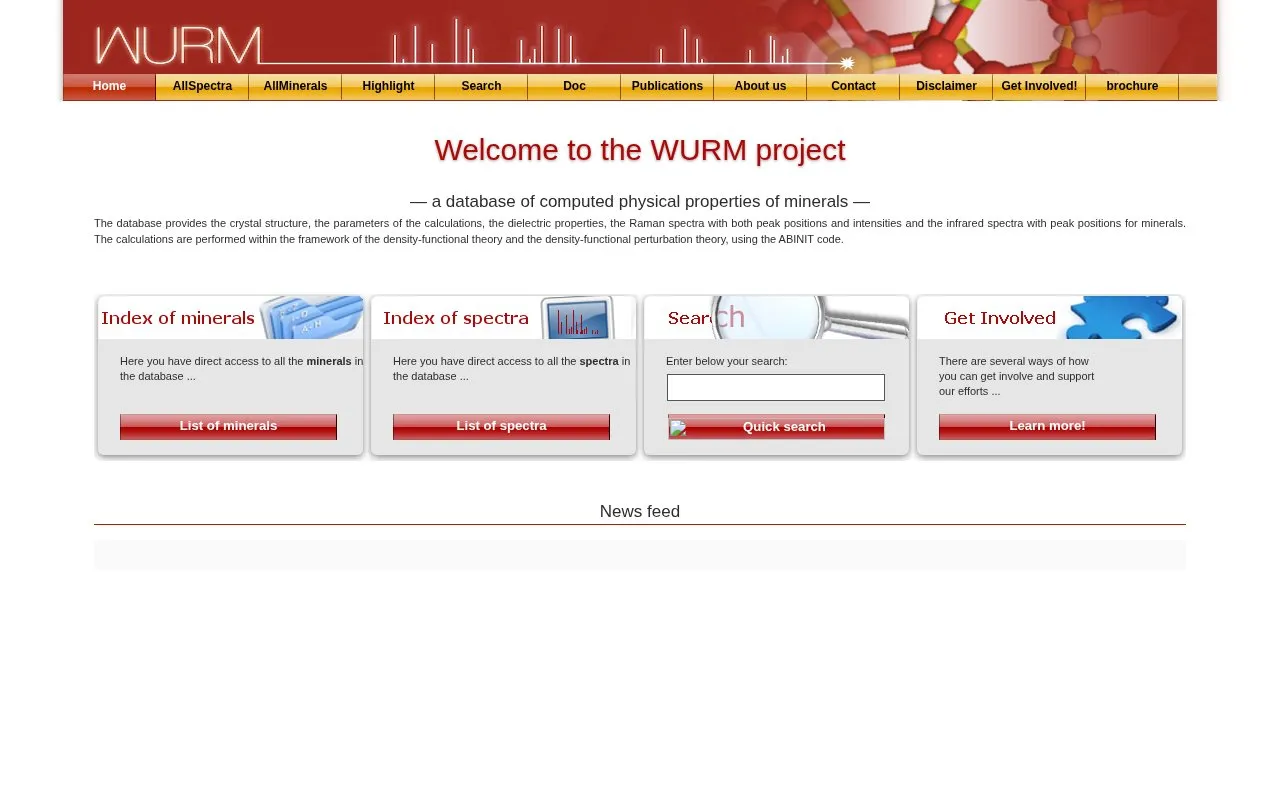This screenshot has height=800, width=1280.
Task: Open the AllMinerals menu item
Action: coord(295,87)
